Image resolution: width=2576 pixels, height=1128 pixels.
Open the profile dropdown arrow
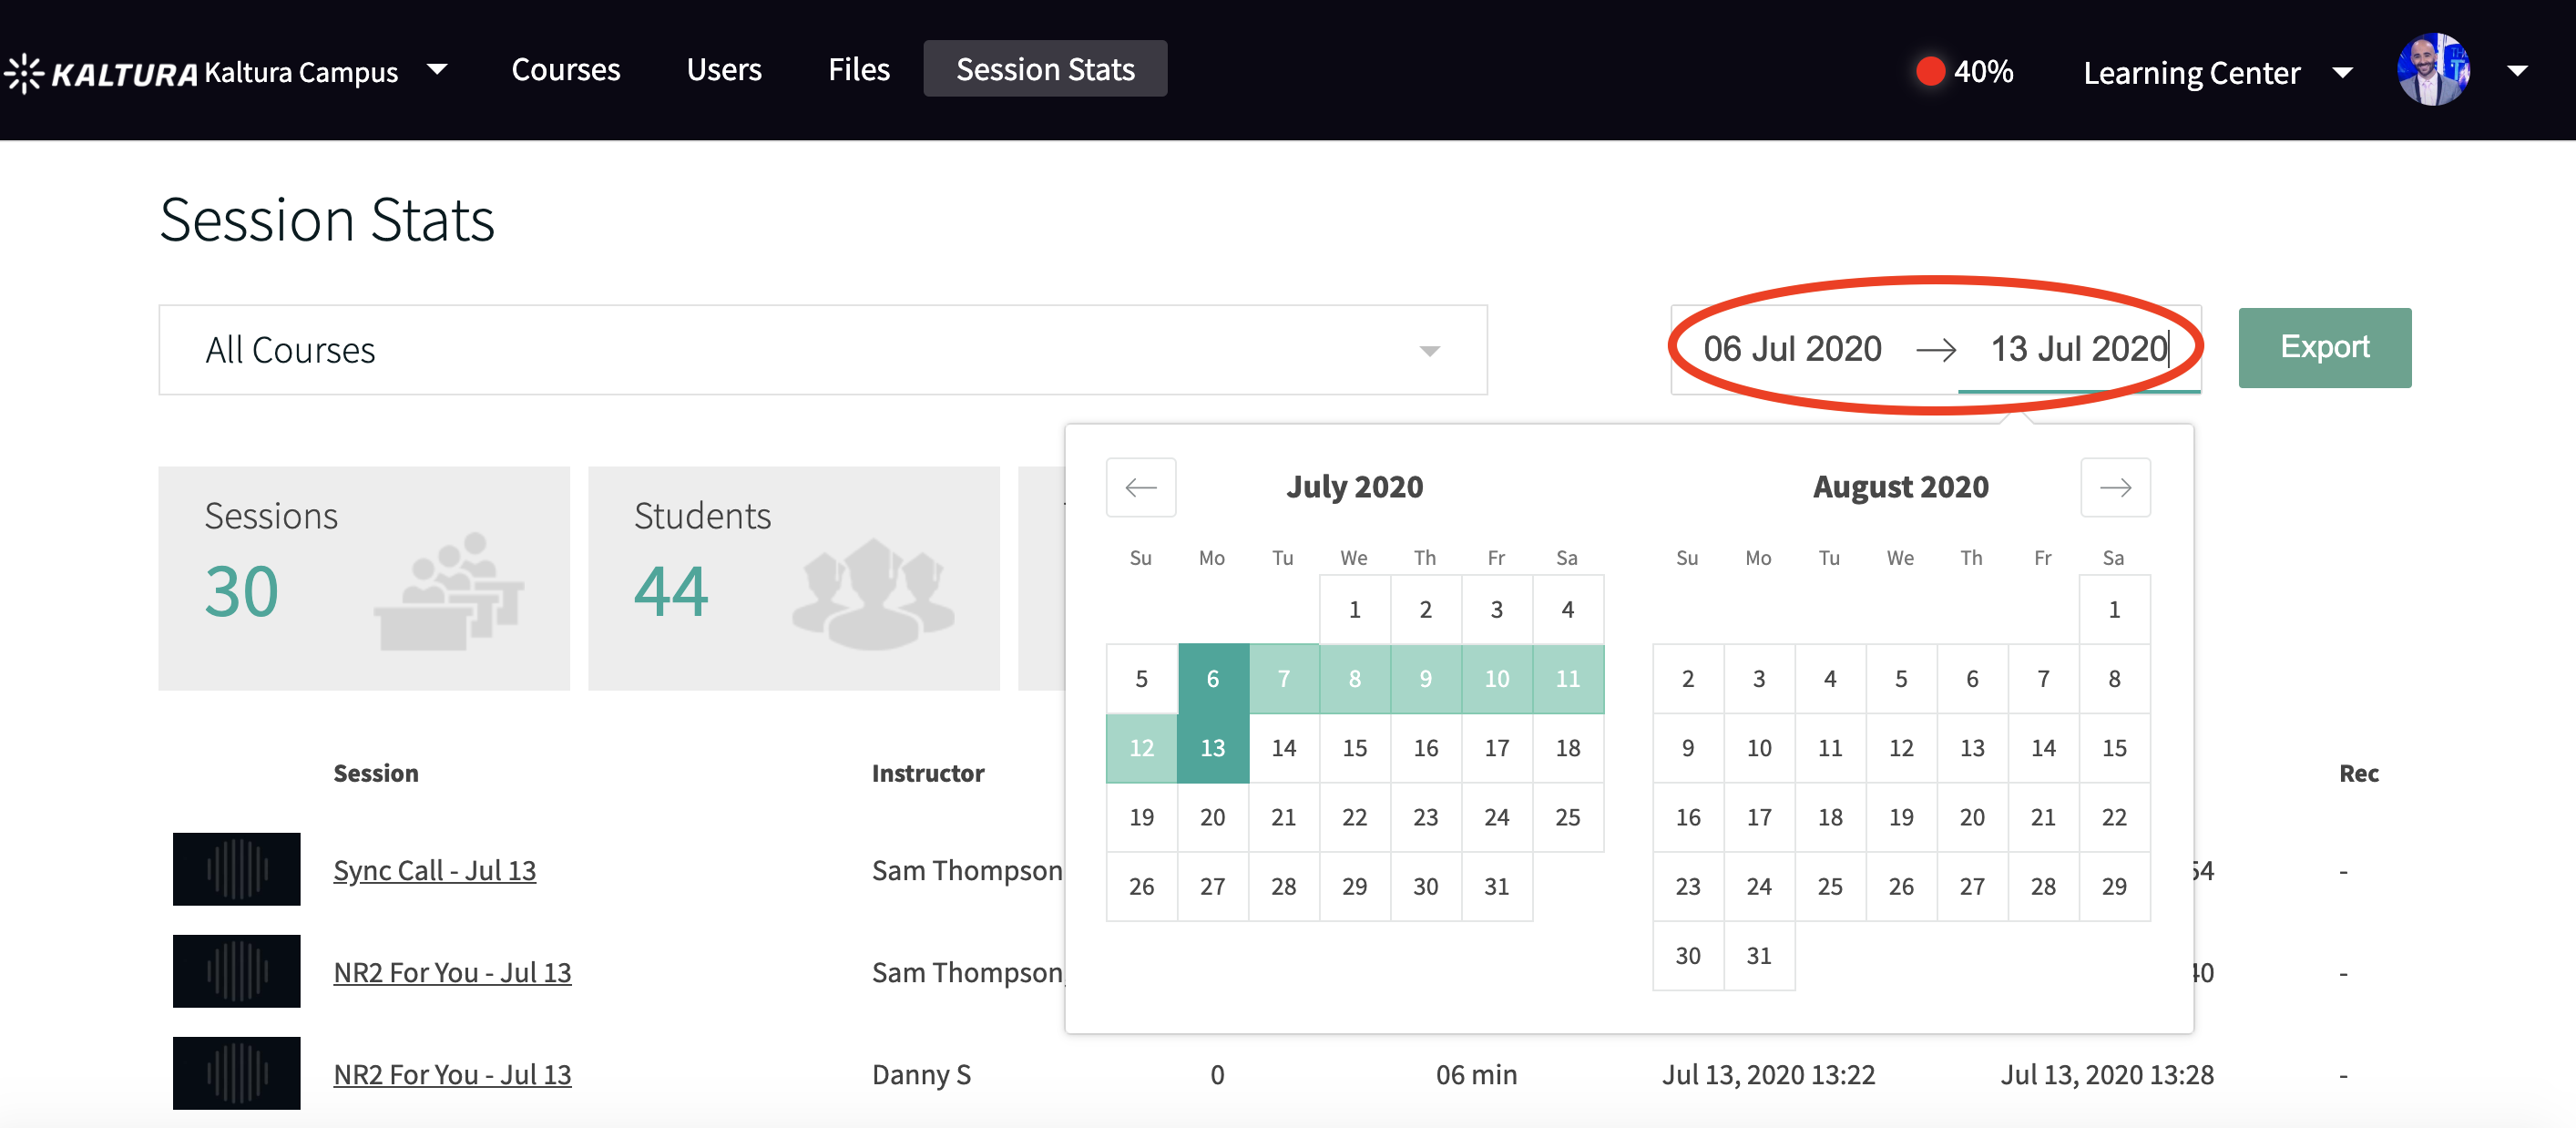pyautogui.click(x=2517, y=71)
